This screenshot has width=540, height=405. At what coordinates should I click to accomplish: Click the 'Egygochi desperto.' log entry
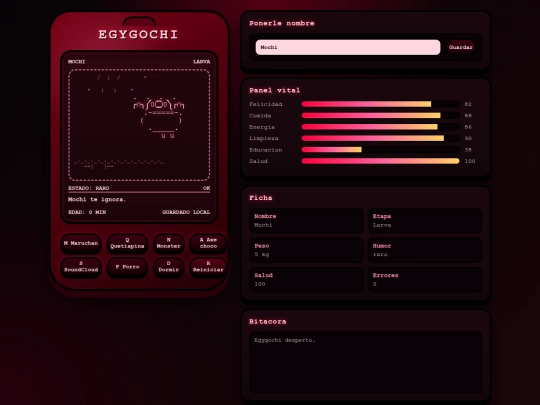(284, 340)
